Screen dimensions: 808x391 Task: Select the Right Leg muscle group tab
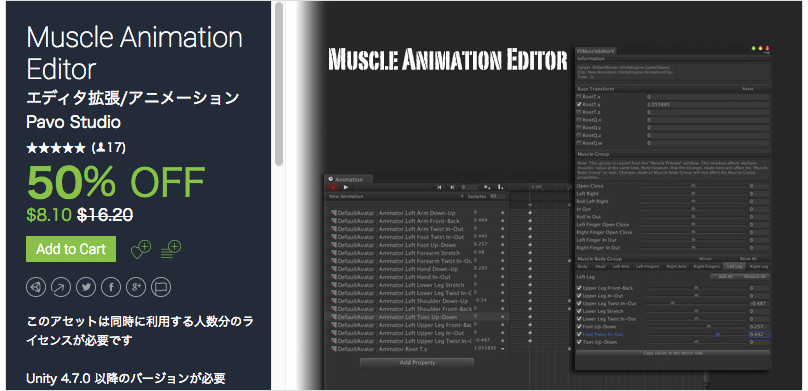[x=759, y=266]
